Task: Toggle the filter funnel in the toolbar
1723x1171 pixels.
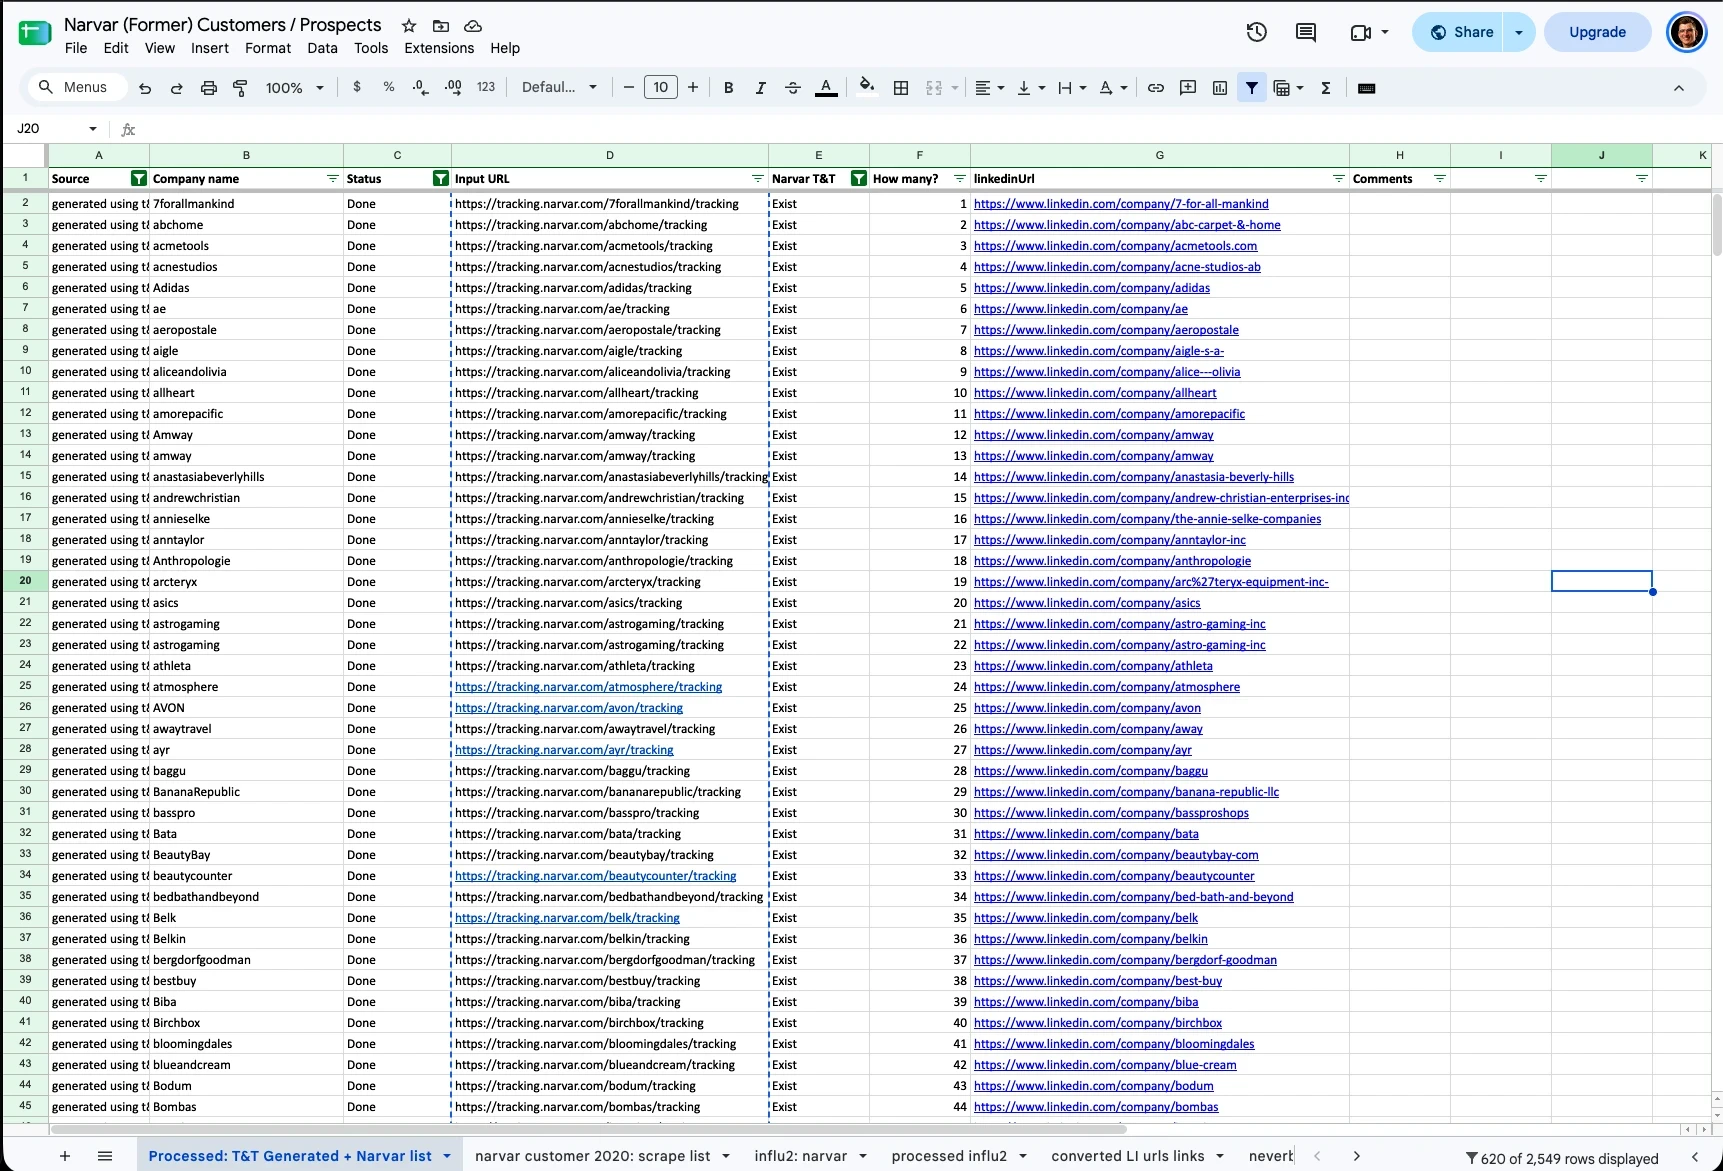Action: (x=1252, y=88)
